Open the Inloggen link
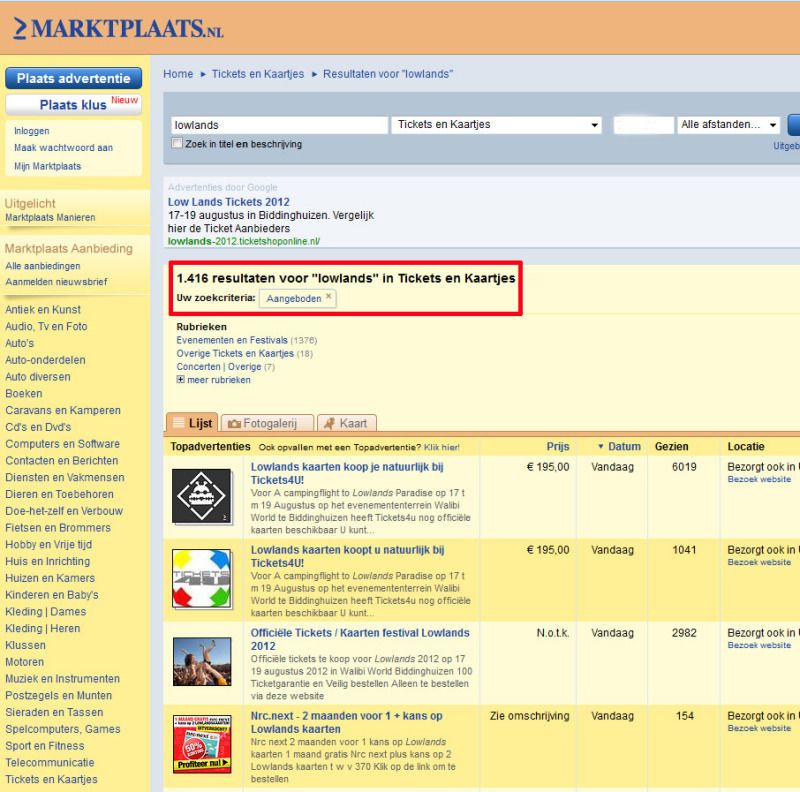Image resolution: width=800 pixels, height=792 pixels. 32,131
